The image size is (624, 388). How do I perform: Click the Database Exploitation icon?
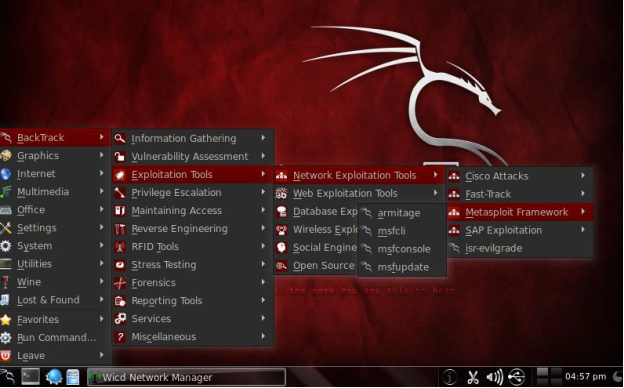(281, 212)
